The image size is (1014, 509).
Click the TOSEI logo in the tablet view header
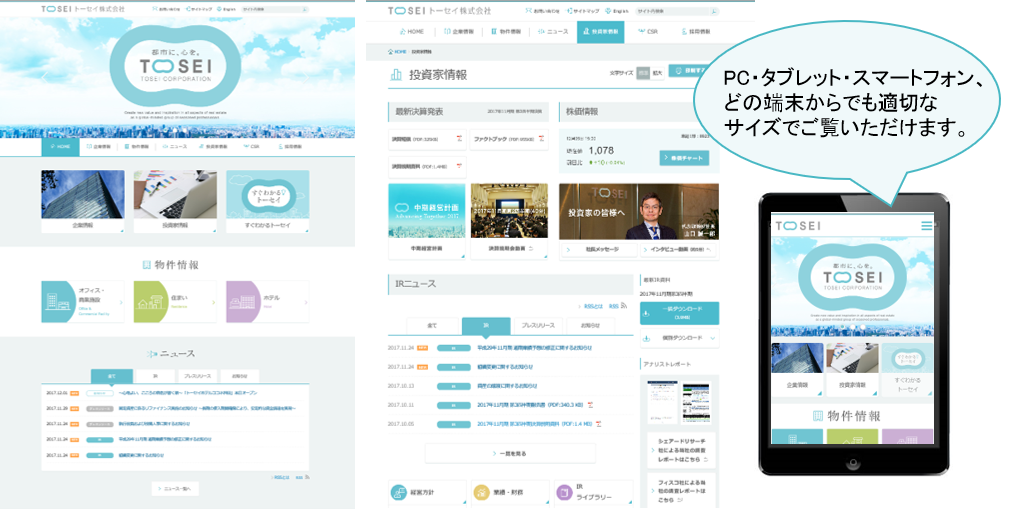click(x=798, y=226)
